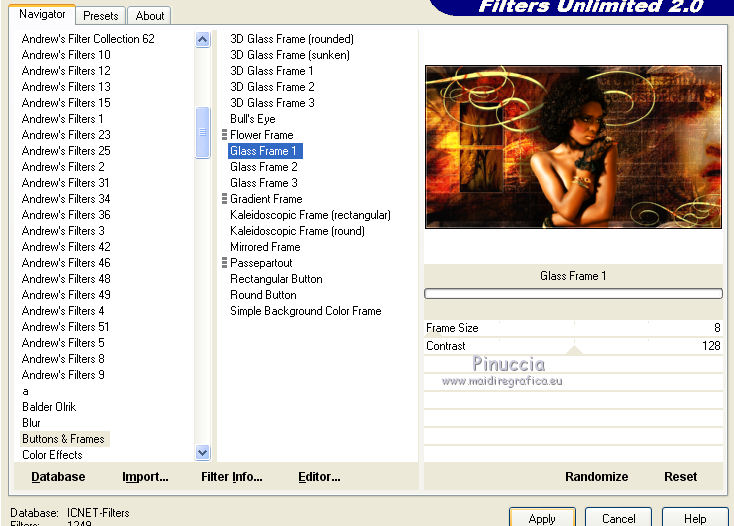This screenshot has width=734, height=526.
Task: Select Simple Background Color Frame
Action: tap(306, 311)
